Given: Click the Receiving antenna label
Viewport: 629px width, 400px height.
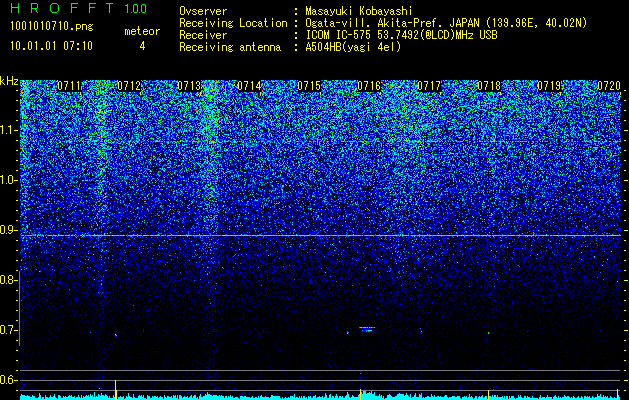Looking at the screenshot, I should click(230, 47).
